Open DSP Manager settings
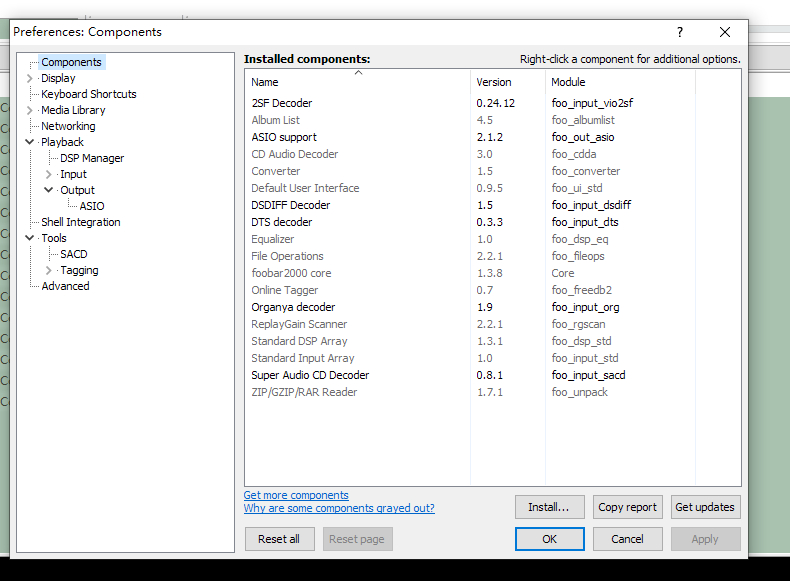 pos(92,158)
